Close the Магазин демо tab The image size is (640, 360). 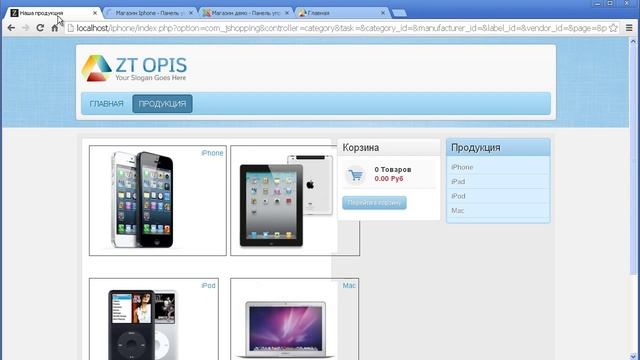(x=287, y=13)
